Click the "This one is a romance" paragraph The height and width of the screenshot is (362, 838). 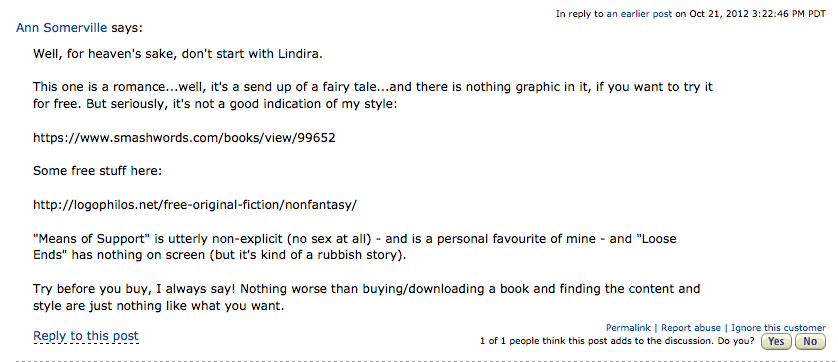click(x=373, y=95)
